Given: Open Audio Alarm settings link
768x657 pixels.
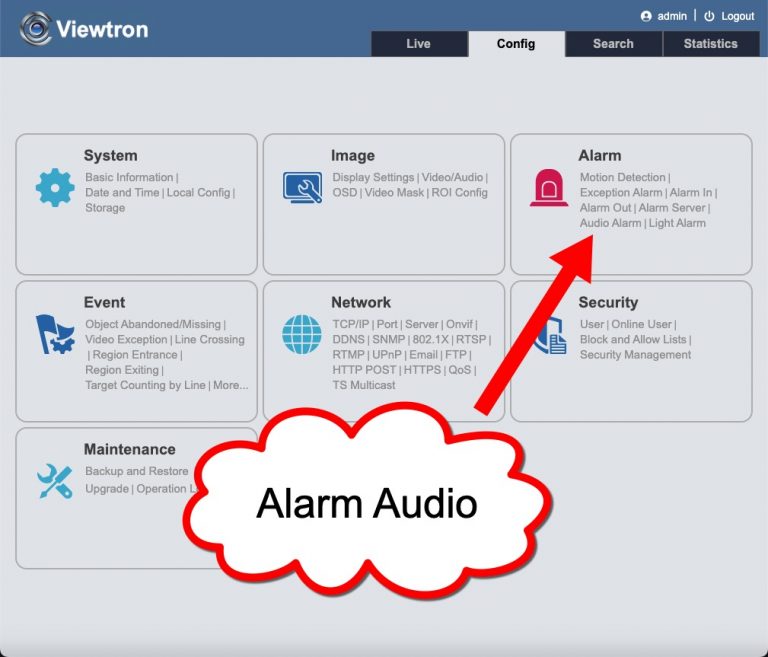Looking at the screenshot, I should [x=610, y=223].
